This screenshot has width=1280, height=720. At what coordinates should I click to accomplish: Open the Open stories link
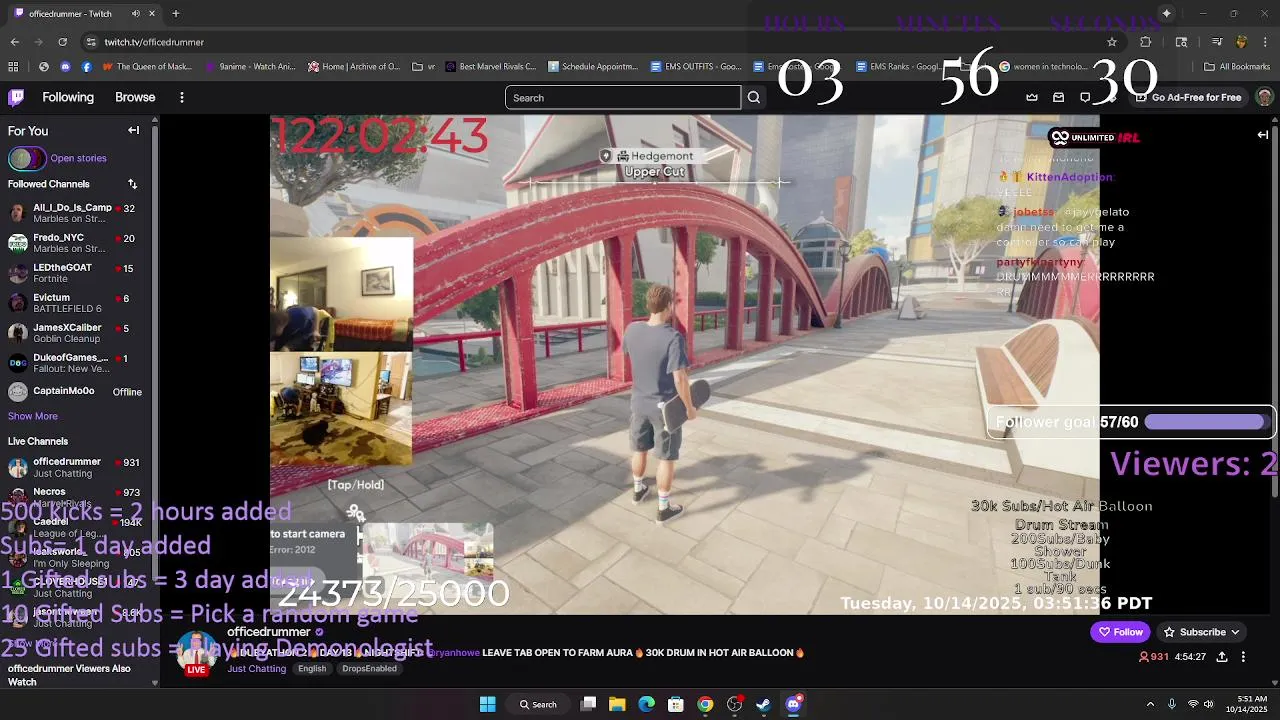coord(78,158)
